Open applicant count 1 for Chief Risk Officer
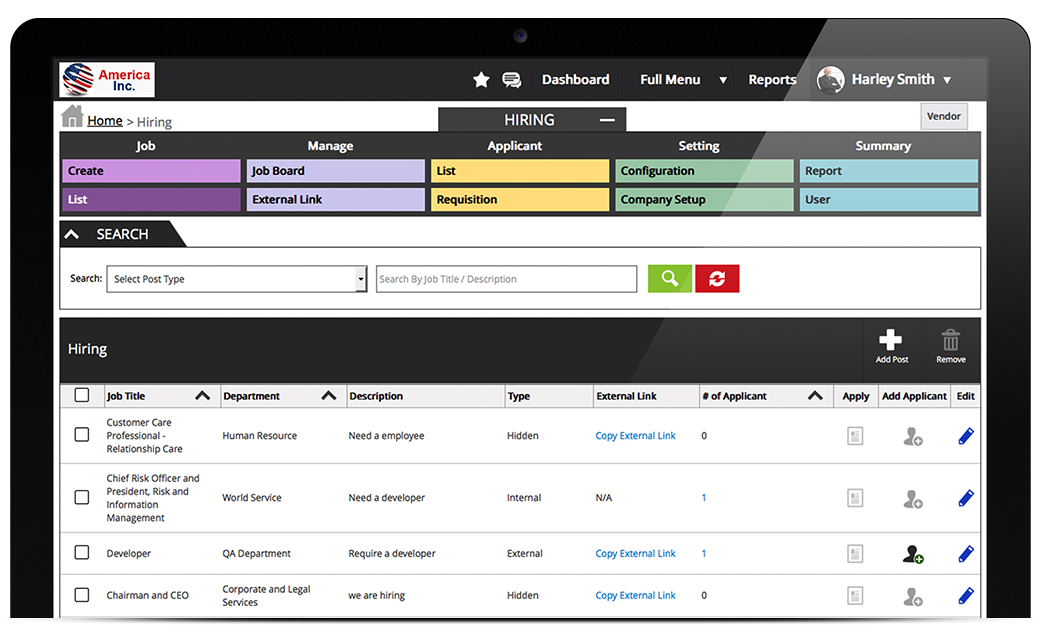Screen dimensions: 1042x634 point(704,498)
